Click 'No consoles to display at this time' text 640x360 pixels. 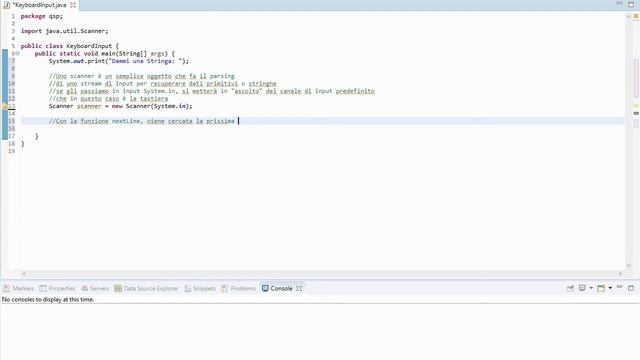[x=48, y=300]
